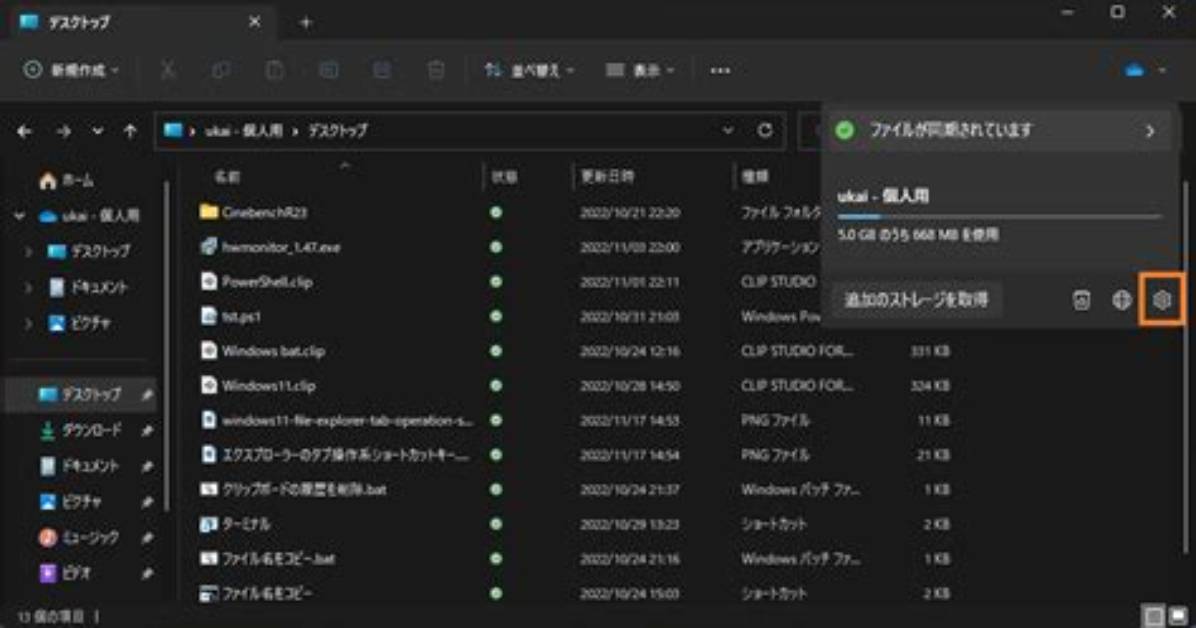Image resolution: width=1196 pixels, height=628 pixels.
Task: Select the tst.ps1 script icon
Action: click(208, 315)
